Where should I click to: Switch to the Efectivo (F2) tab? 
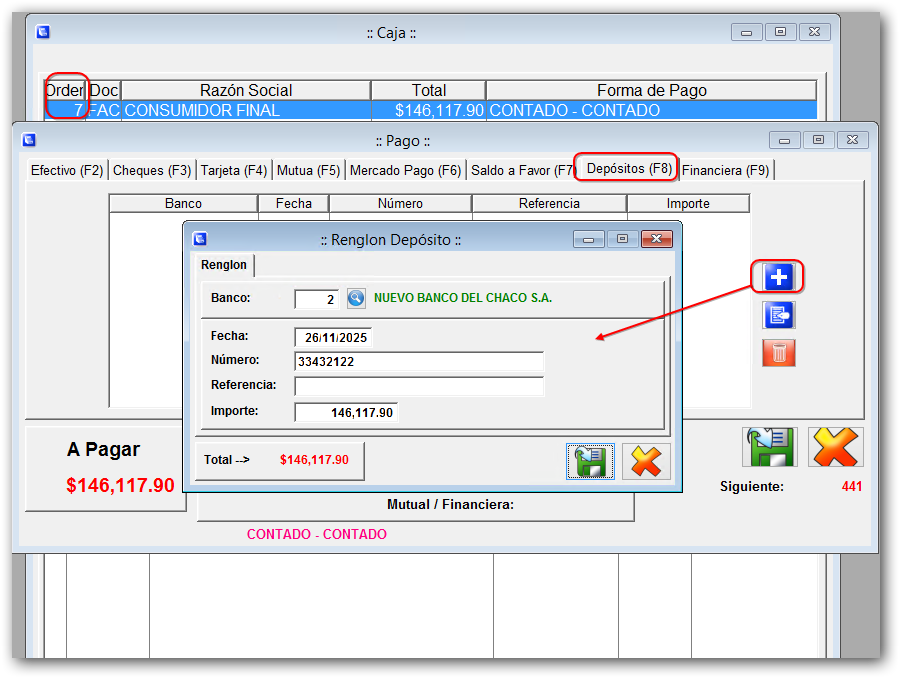(x=67, y=170)
